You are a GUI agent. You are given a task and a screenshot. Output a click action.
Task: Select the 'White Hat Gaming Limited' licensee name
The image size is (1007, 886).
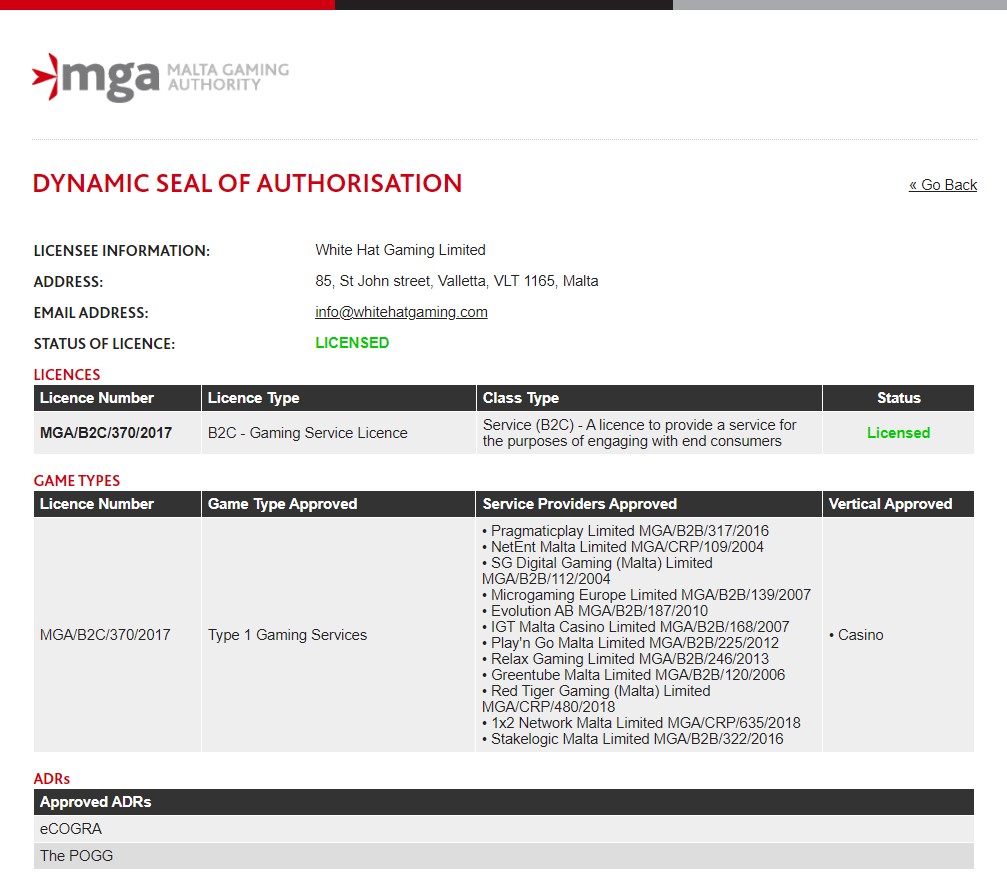tap(400, 250)
